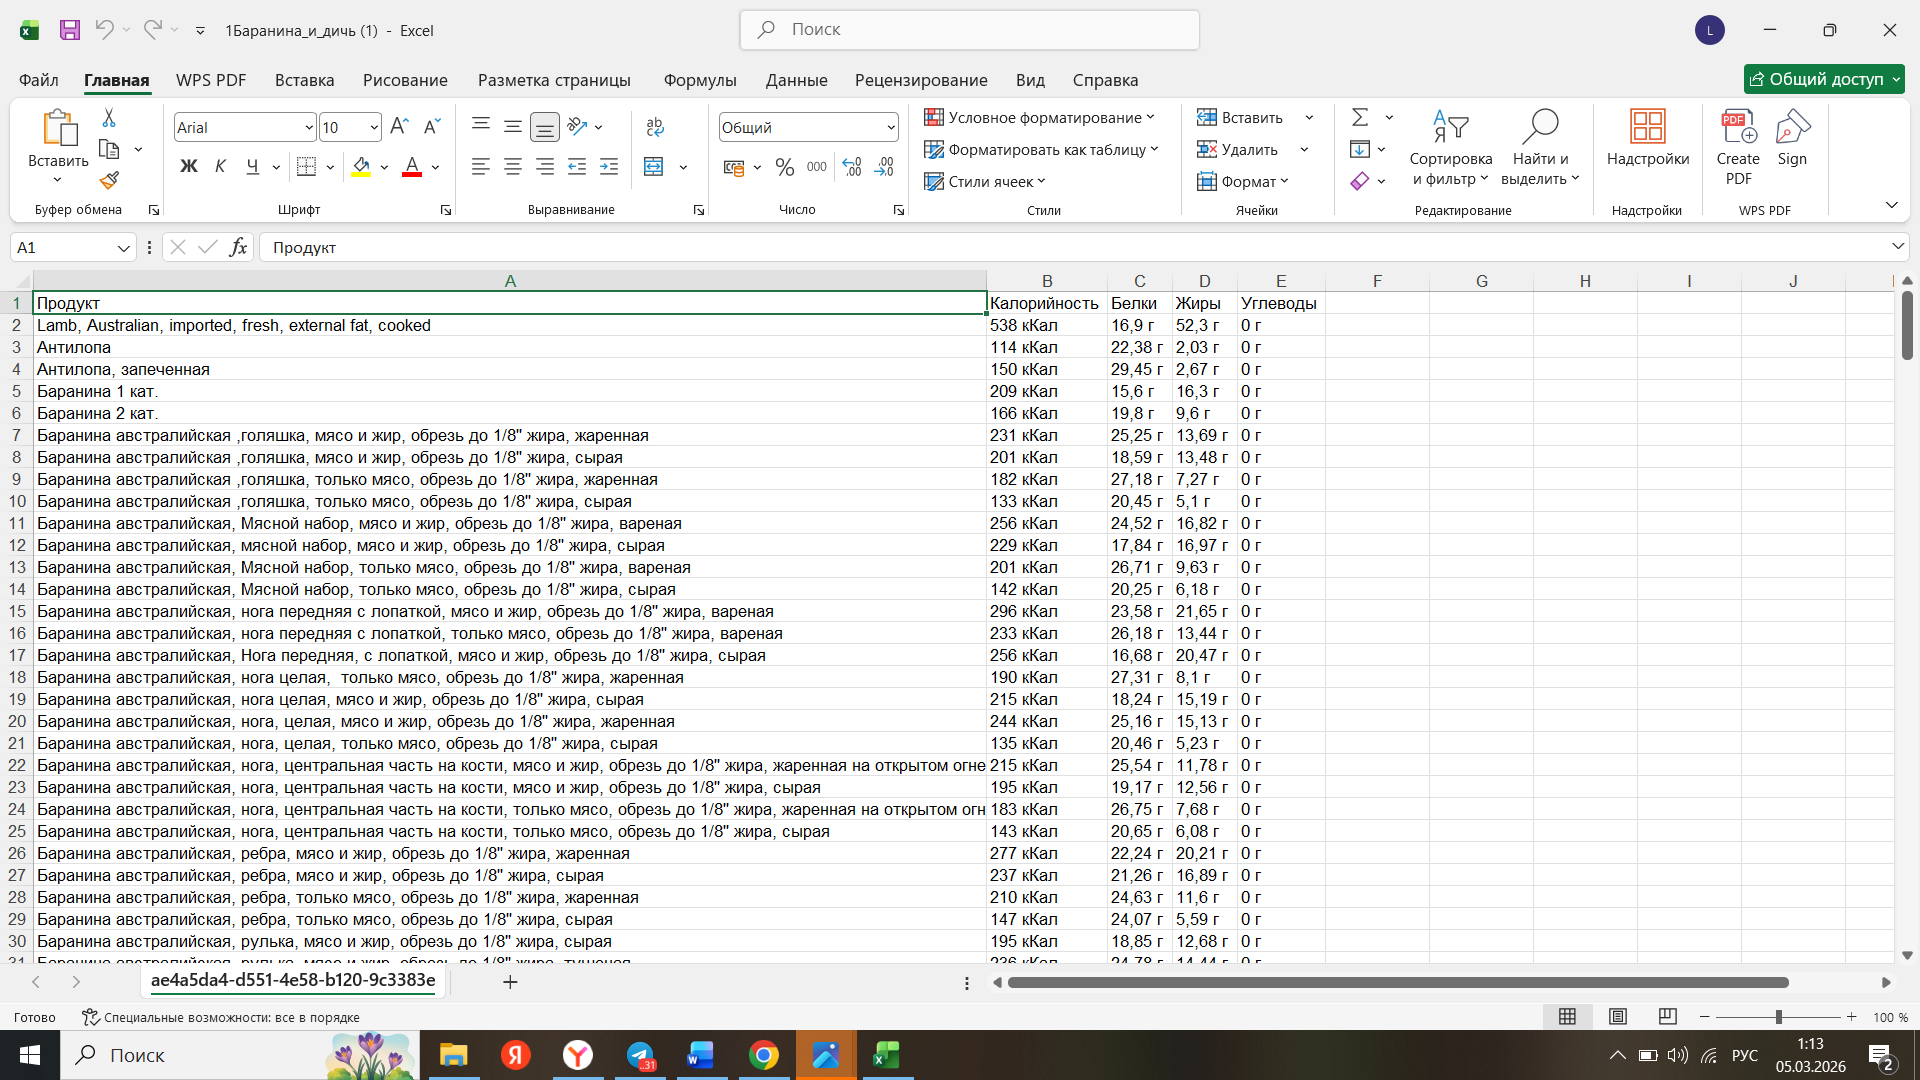Open the Arial font name dropdown
Image resolution: width=1920 pixels, height=1080 pixels.
(x=309, y=127)
